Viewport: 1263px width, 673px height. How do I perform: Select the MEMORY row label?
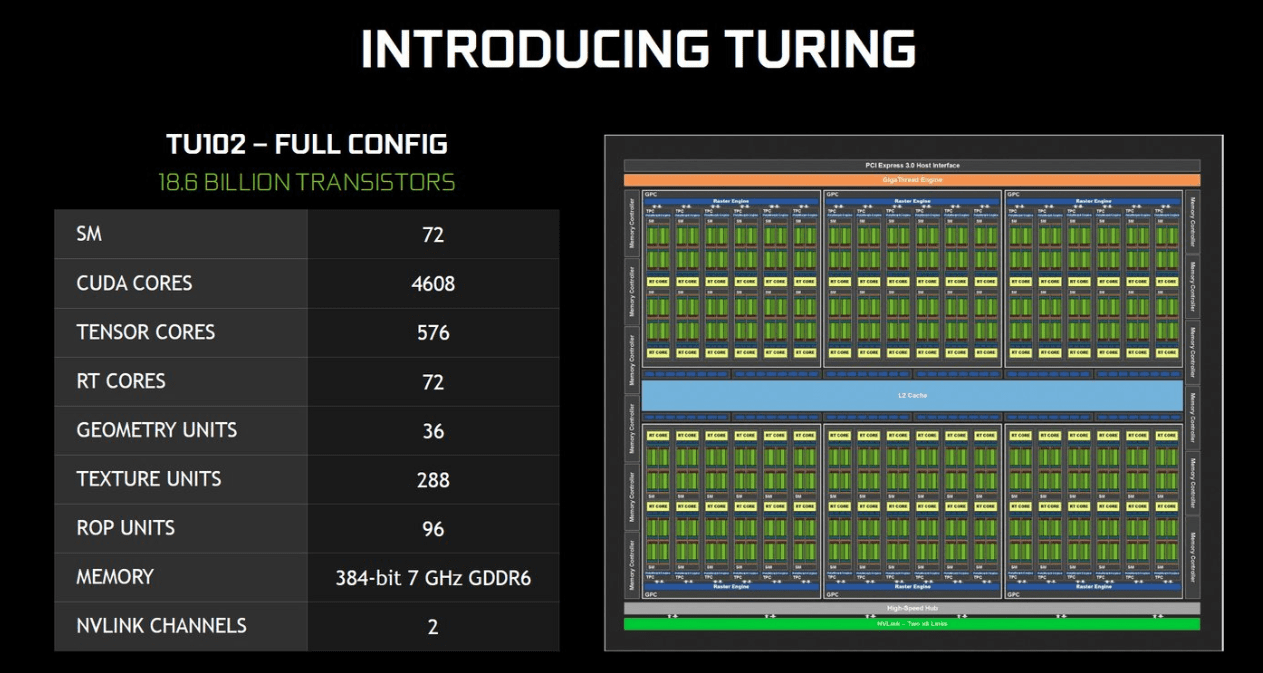coord(115,577)
